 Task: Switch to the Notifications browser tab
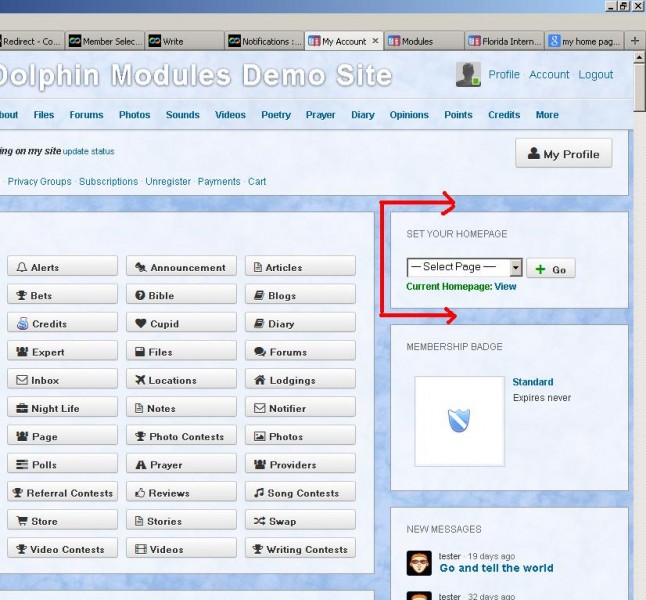[x=264, y=41]
